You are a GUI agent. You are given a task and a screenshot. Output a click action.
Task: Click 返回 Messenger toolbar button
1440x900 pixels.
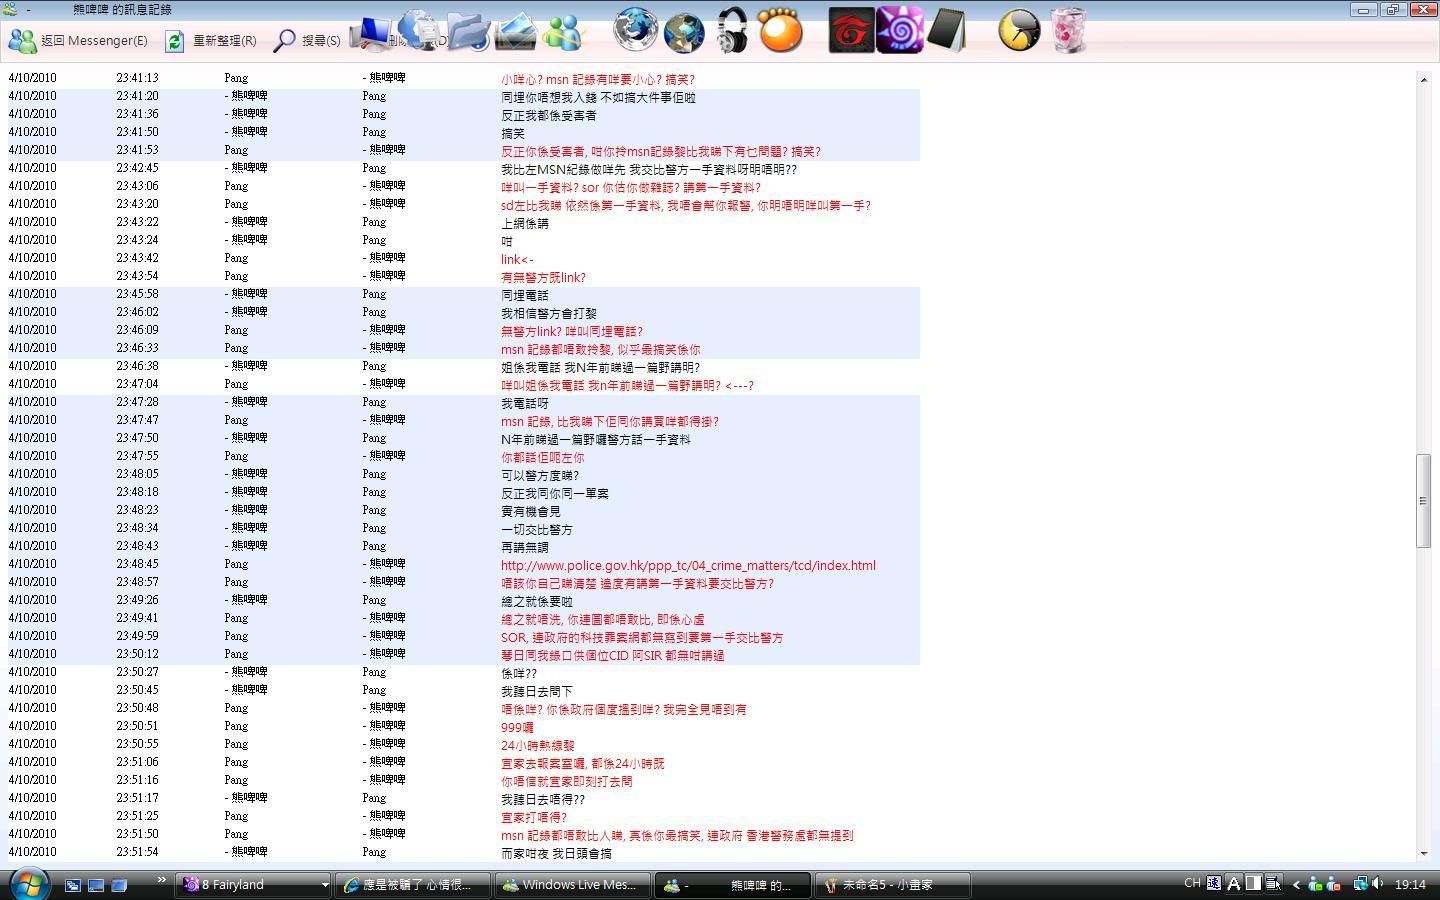[78, 41]
